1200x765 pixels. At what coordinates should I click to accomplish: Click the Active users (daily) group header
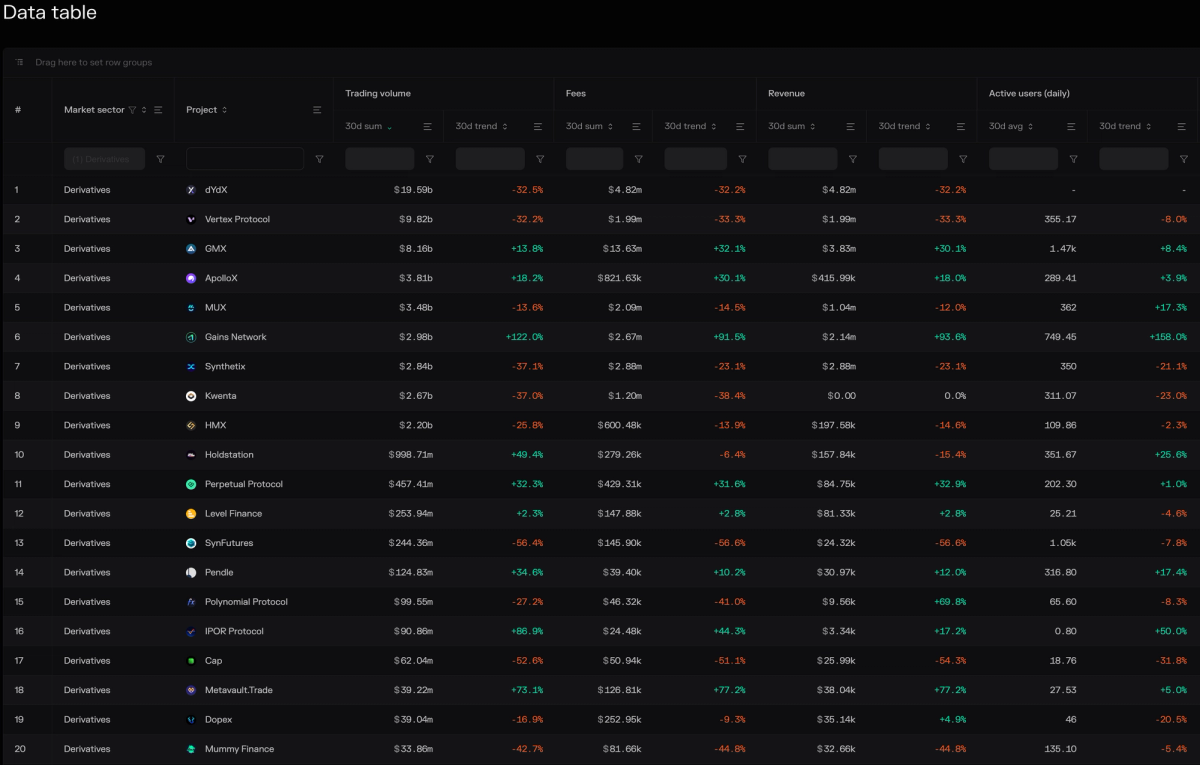point(1029,93)
